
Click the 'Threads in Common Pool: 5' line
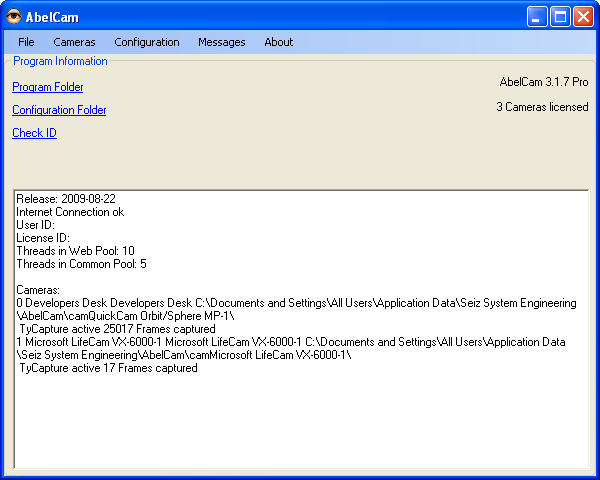[x=82, y=264]
